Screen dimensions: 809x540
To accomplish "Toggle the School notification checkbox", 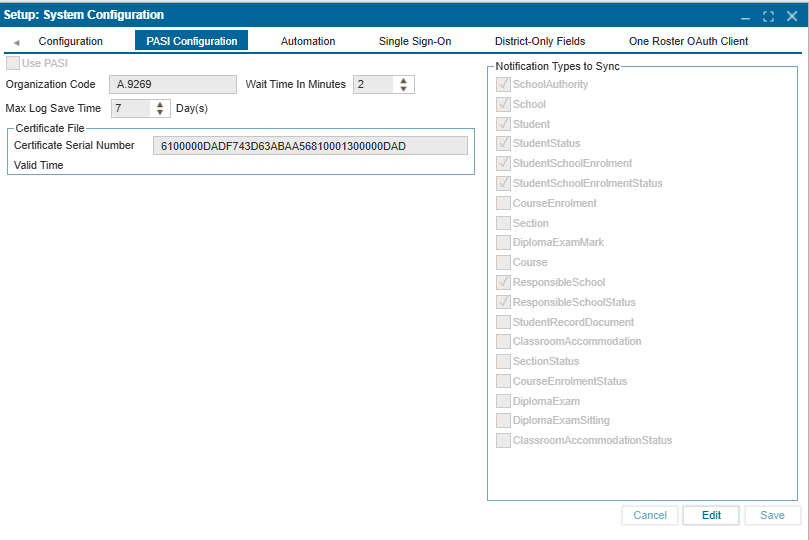I will [503, 104].
